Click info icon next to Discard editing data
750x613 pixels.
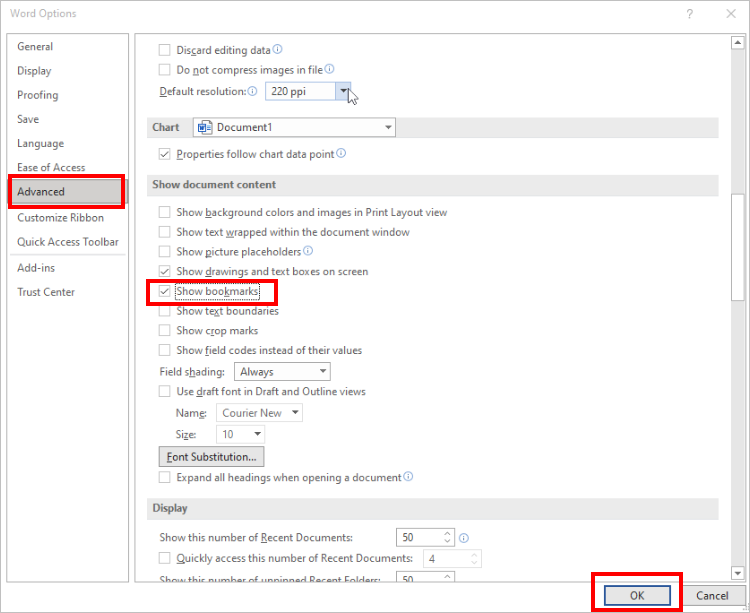277,49
